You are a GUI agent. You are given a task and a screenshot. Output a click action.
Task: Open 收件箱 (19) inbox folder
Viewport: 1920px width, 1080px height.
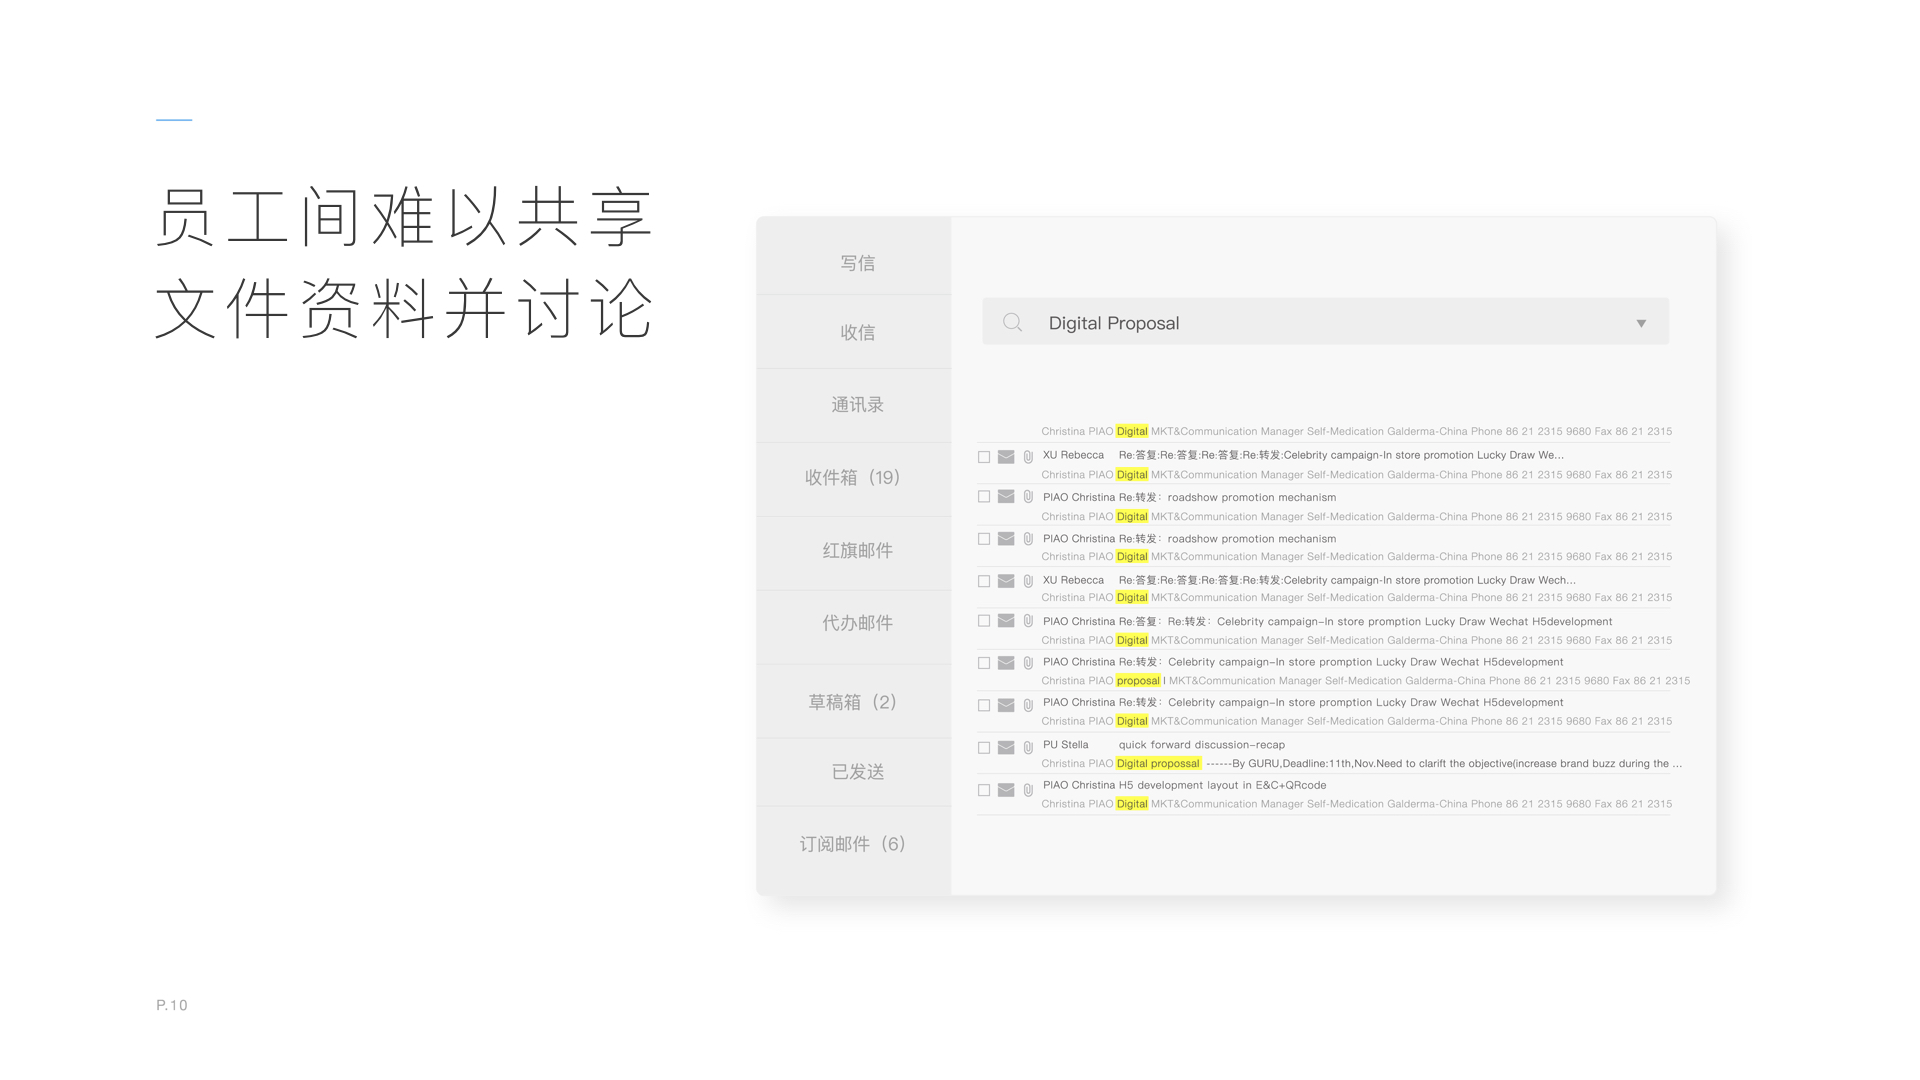click(853, 478)
